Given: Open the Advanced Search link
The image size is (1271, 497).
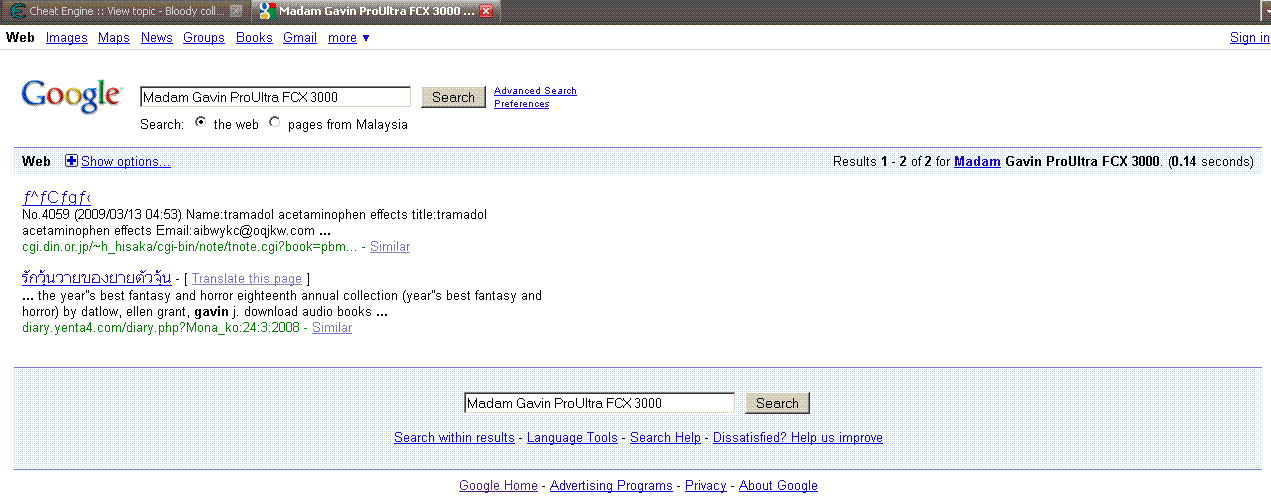Looking at the screenshot, I should (x=535, y=91).
